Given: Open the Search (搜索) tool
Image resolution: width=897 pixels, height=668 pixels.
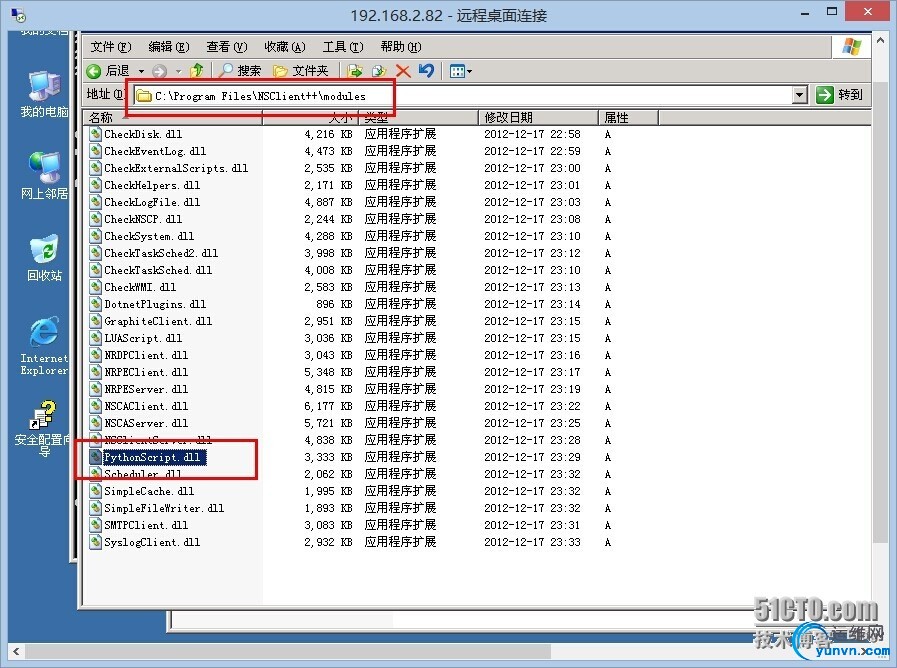Looking at the screenshot, I should coord(240,70).
